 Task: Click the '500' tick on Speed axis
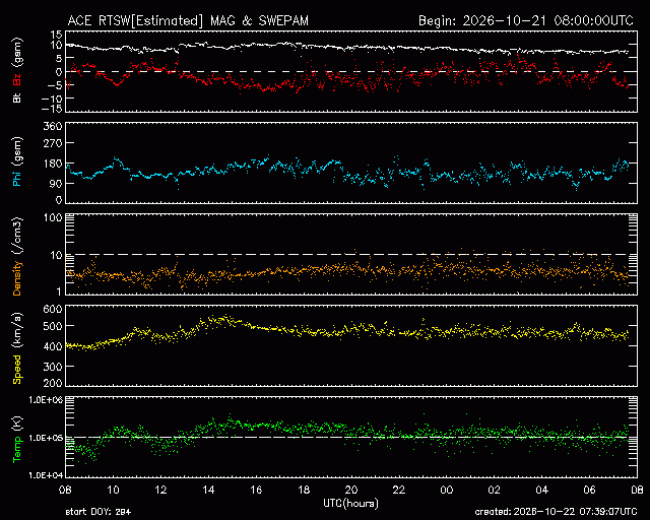[x=53, y=326]
